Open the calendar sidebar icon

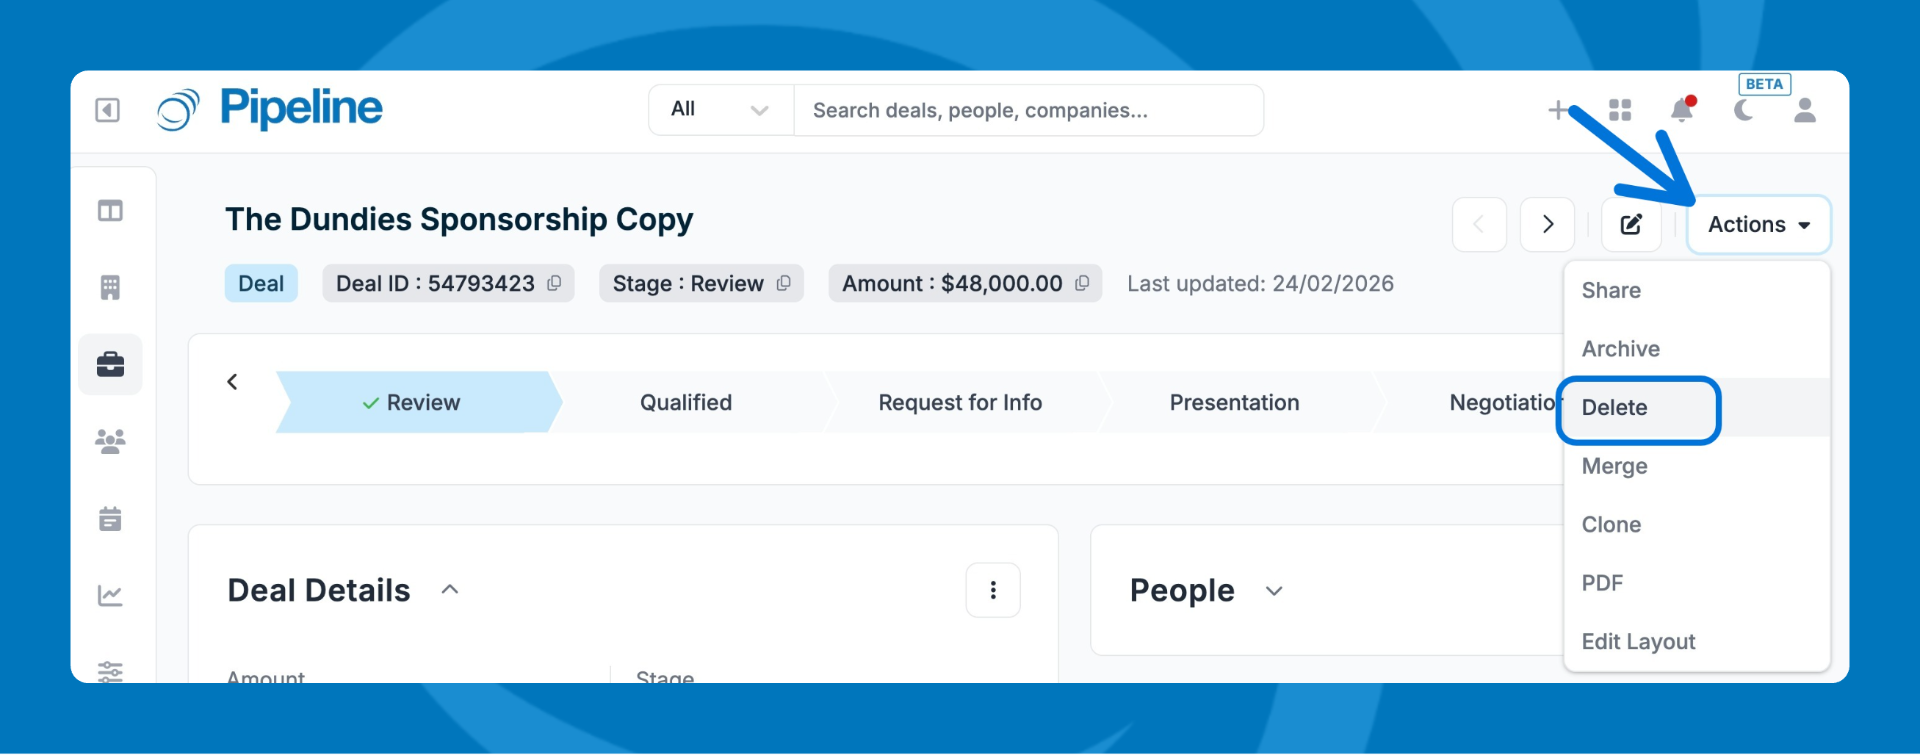pos(110,519)
